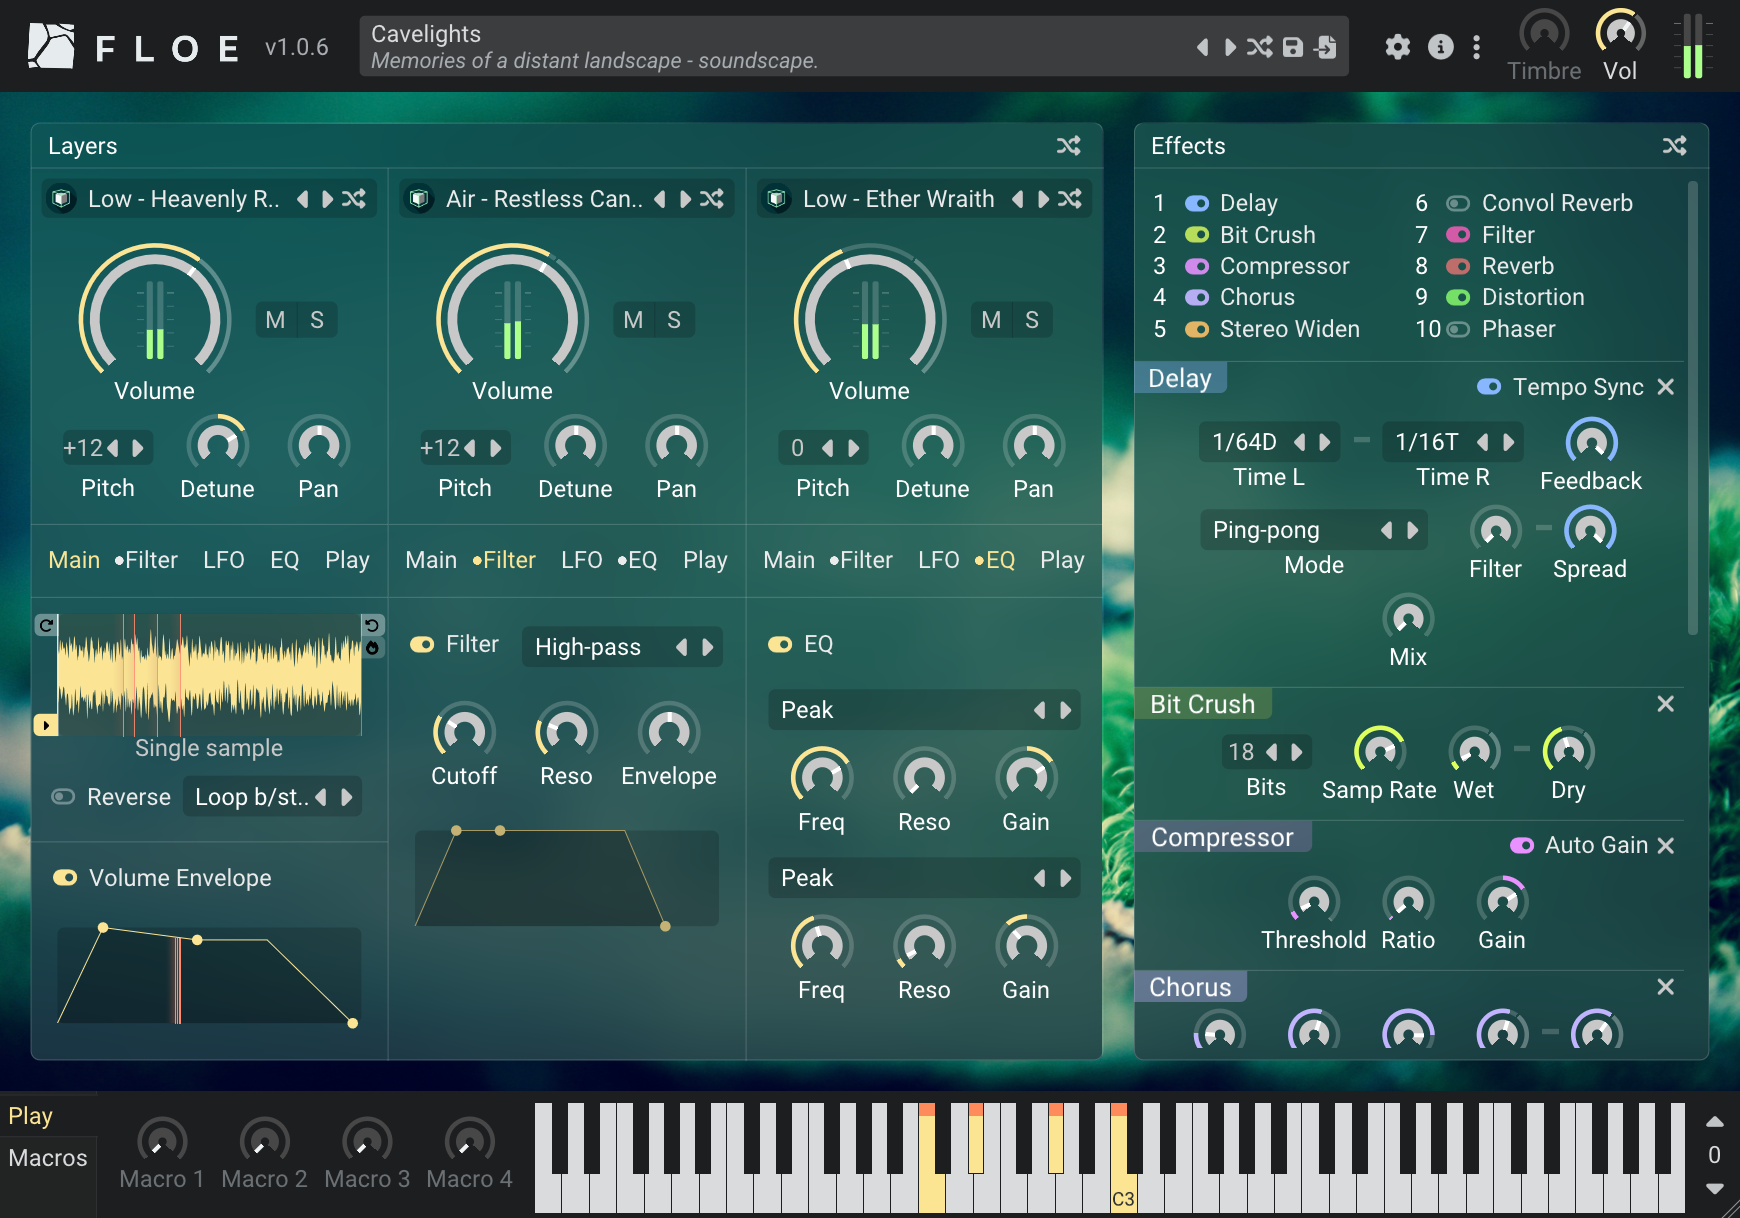Viewport: 1740px width, 1218px height.
Task: Switch to the Macros tab
Action: 48,1158
